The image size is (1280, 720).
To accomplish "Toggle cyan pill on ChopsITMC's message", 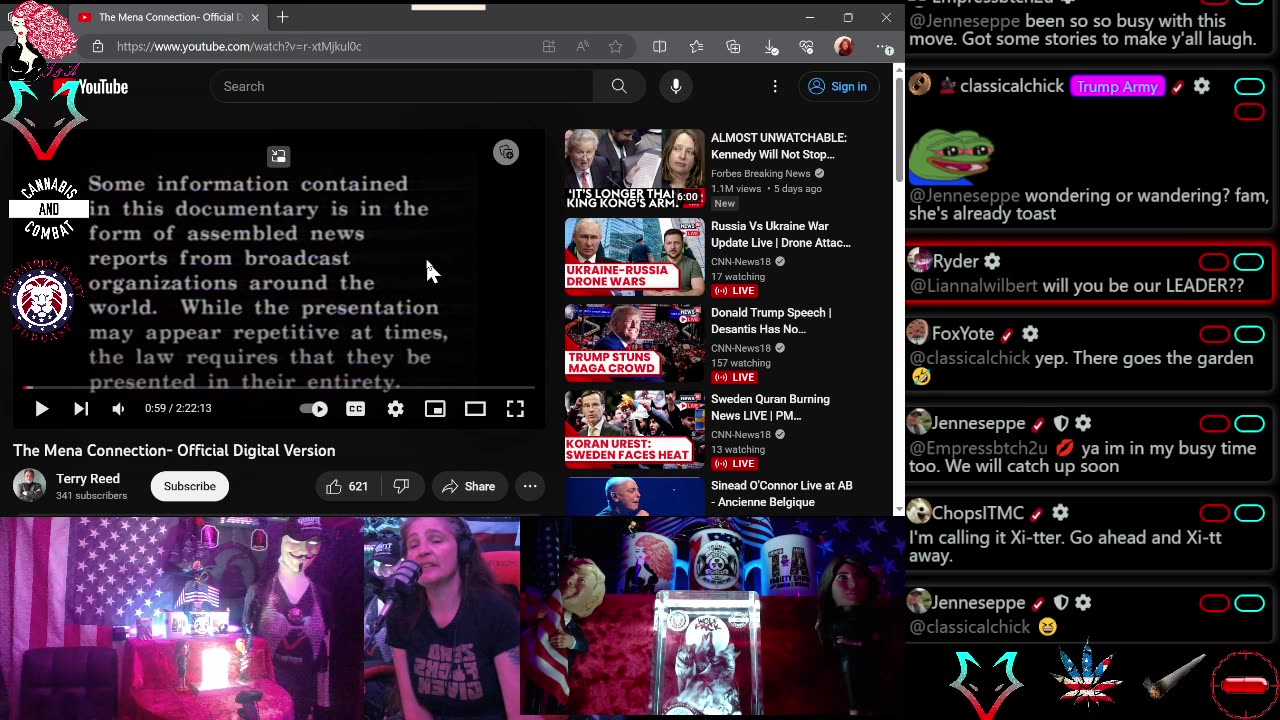I will pyautogui.click(x=1249, y=513).
